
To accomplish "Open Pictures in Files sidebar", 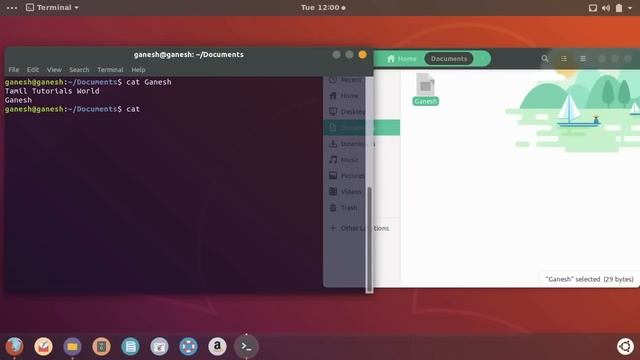I will tap(347, 176).
